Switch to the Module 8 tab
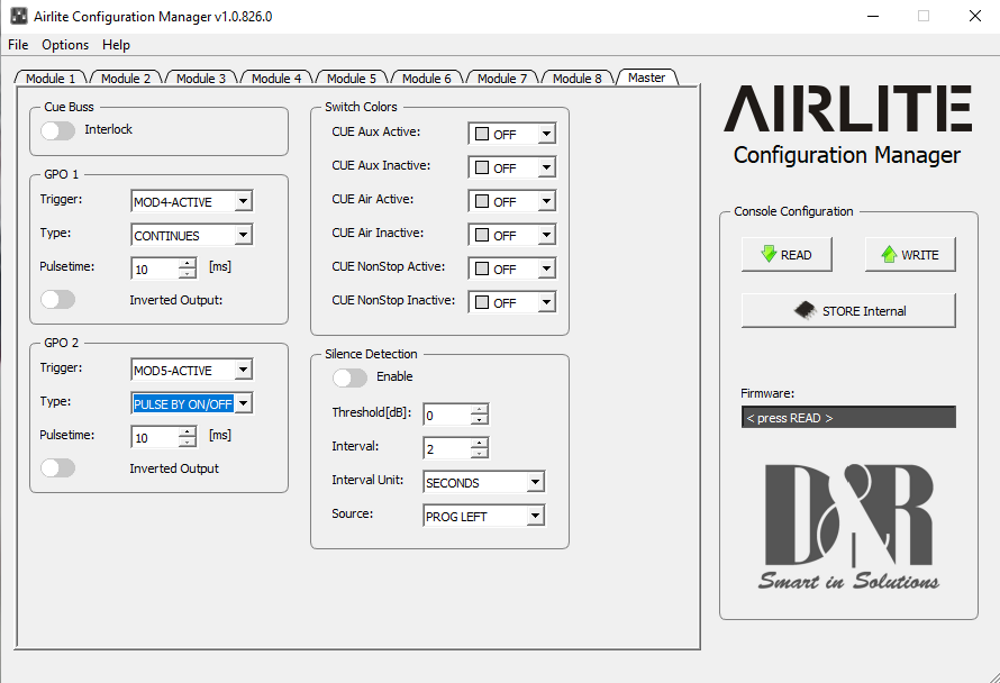 [x=577, y=78]
